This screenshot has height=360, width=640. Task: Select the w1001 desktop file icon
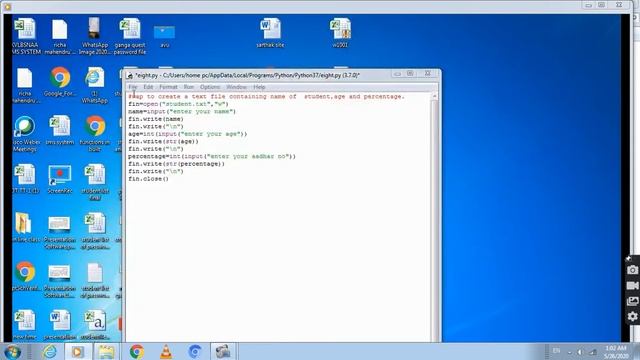[340, 33]
